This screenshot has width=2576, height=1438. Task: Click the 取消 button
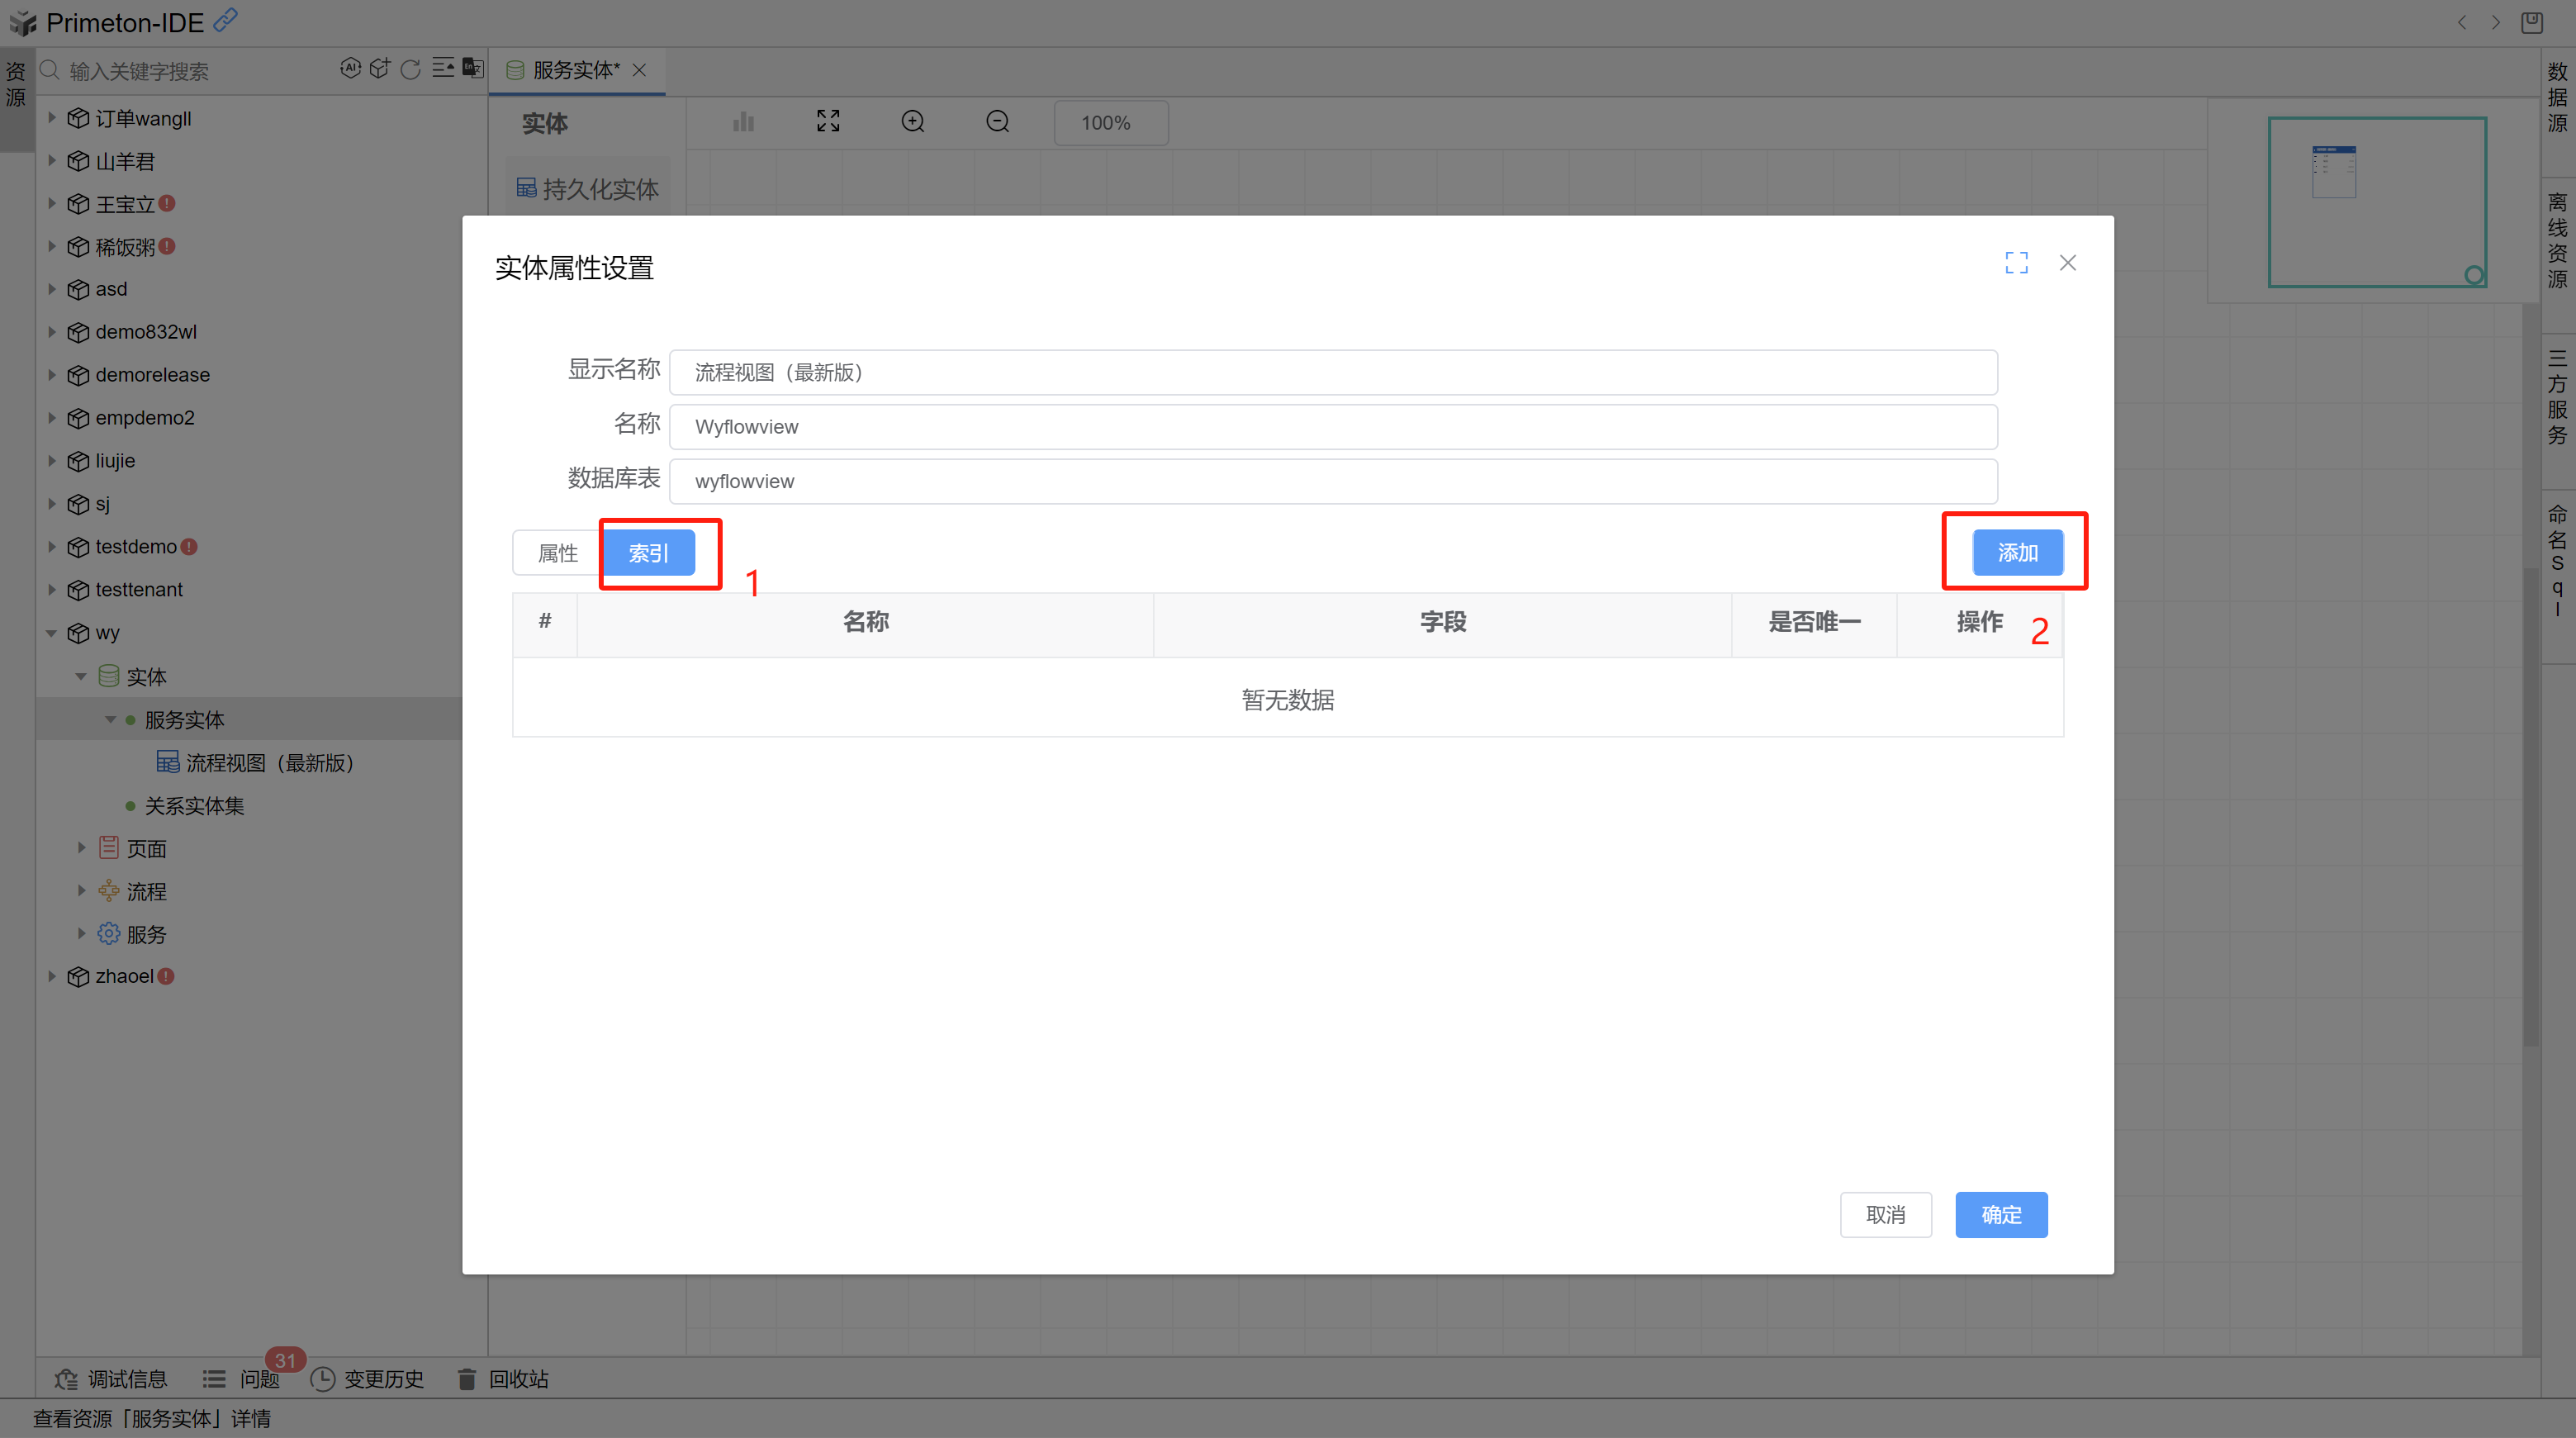click(x=1885, y=1214)
